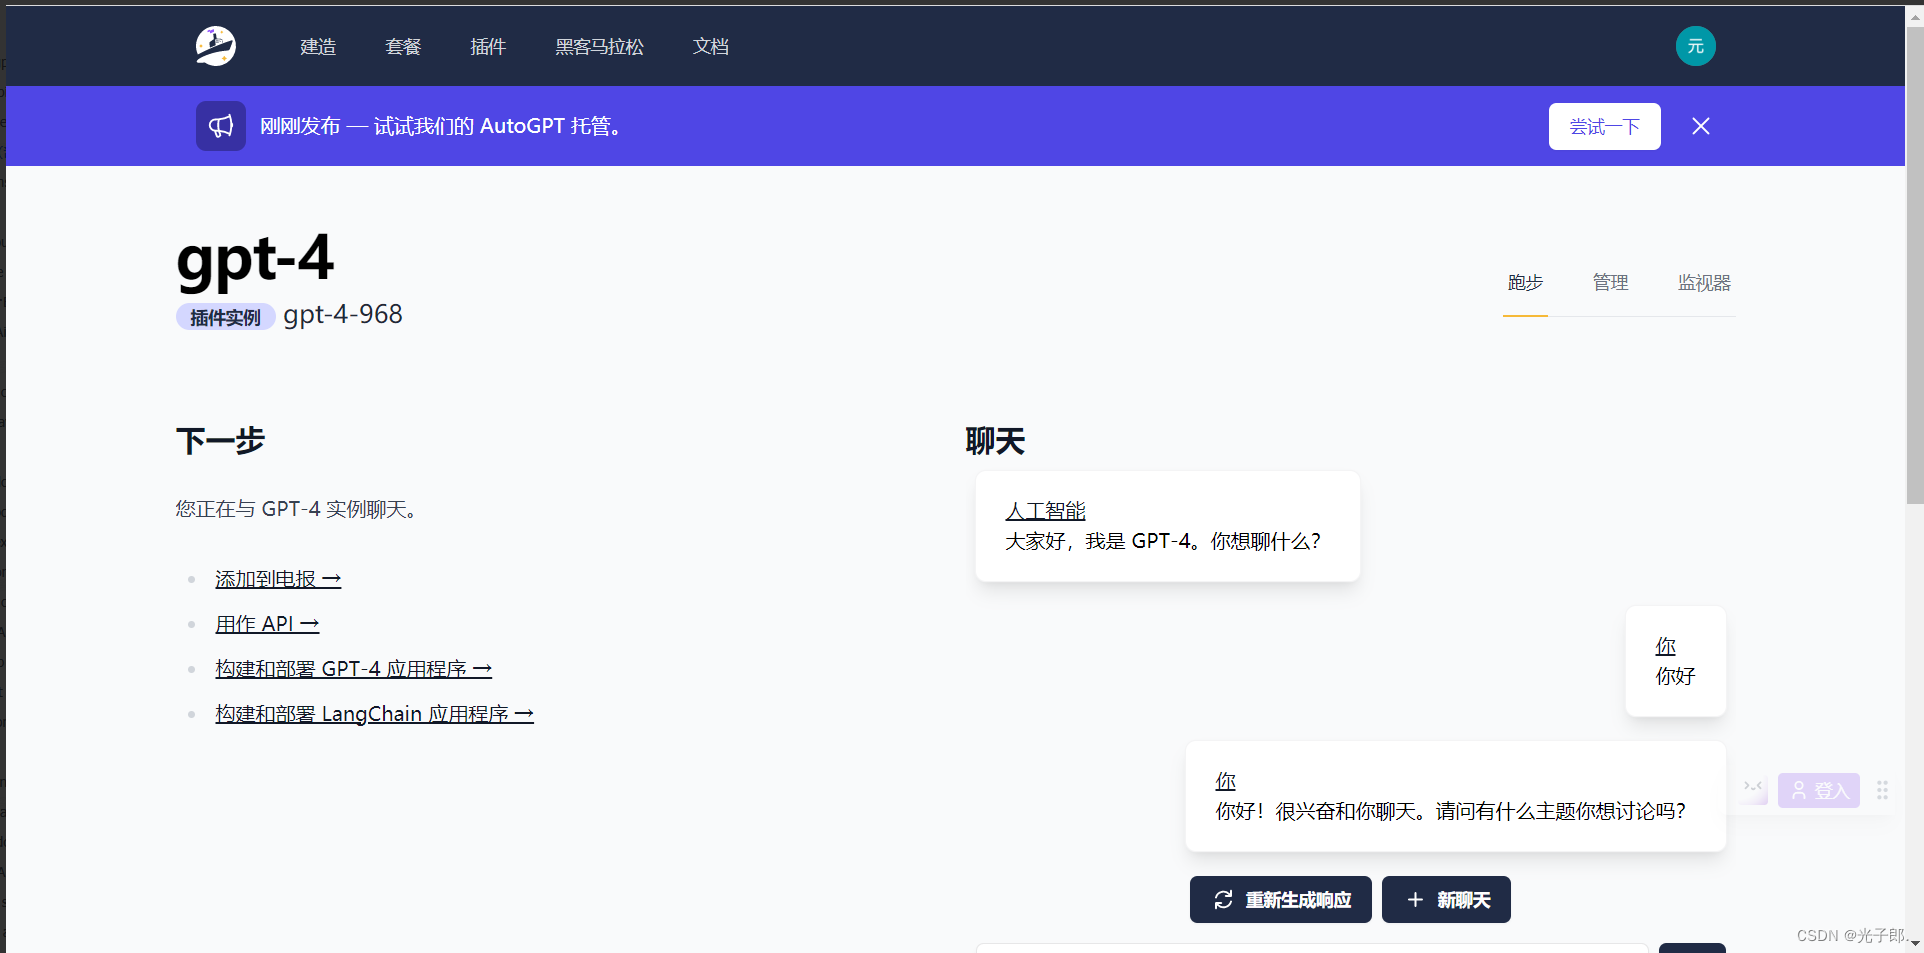This screenshot has width=1924, height=953.
Task: Switch to the 跑步 tab
Action: pos(1525,283)
